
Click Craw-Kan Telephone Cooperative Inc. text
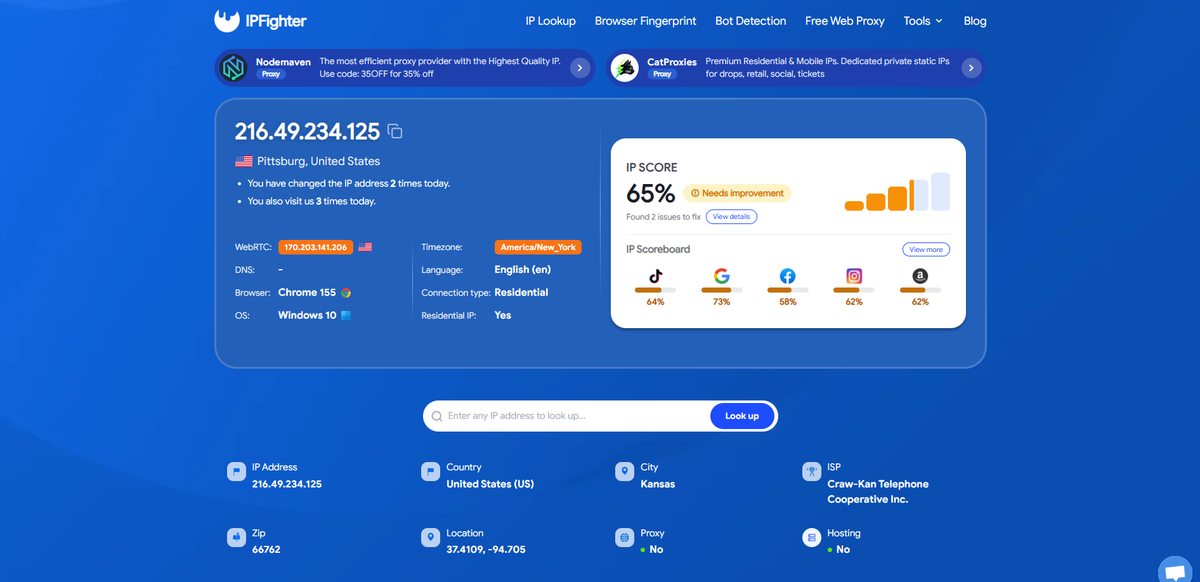(x=877, y=491)
